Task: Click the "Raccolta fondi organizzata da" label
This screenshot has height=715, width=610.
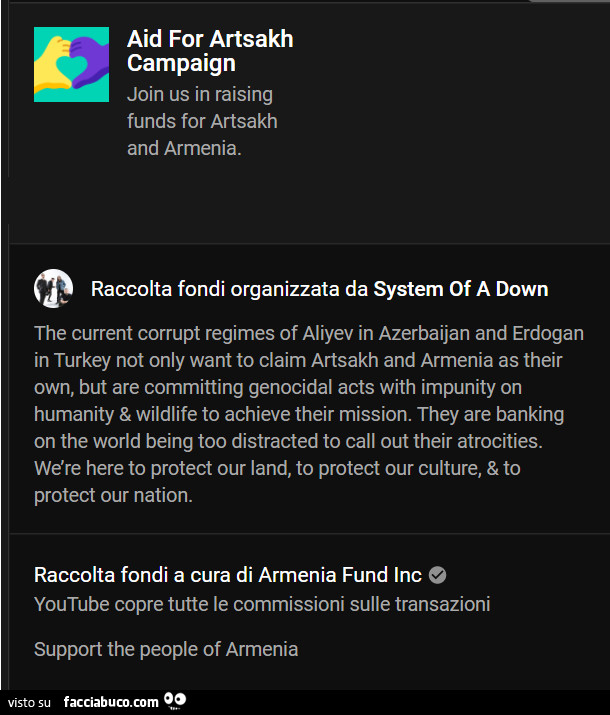Action: 230,289
